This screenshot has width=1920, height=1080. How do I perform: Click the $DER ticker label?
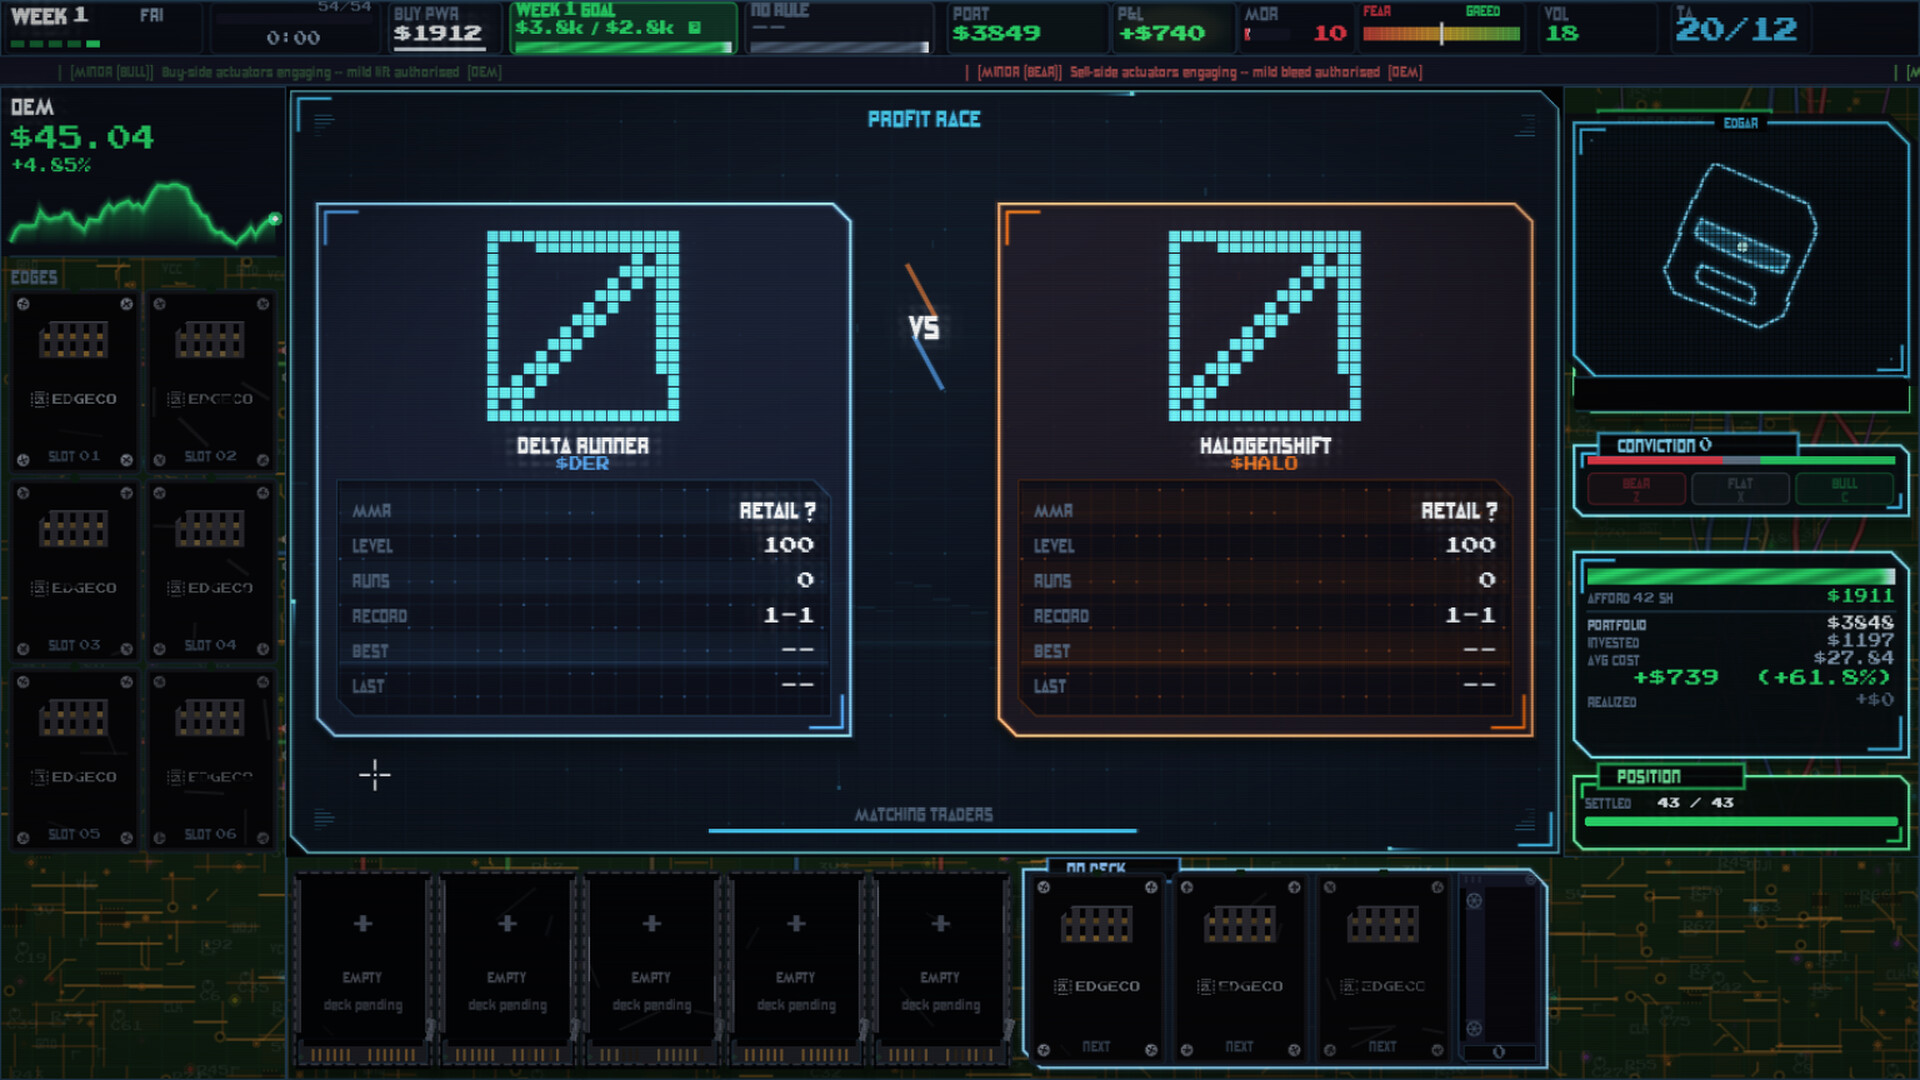pyautogui.click(x=582, y=464)
